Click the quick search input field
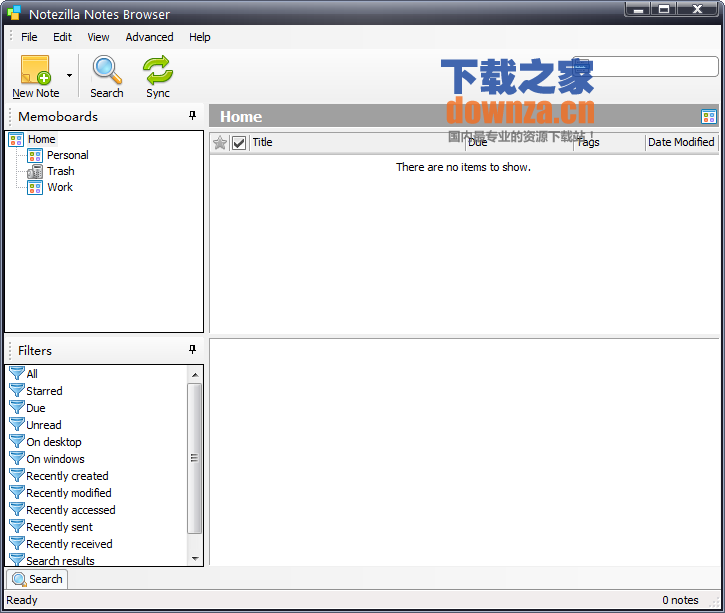 [645, 67]
